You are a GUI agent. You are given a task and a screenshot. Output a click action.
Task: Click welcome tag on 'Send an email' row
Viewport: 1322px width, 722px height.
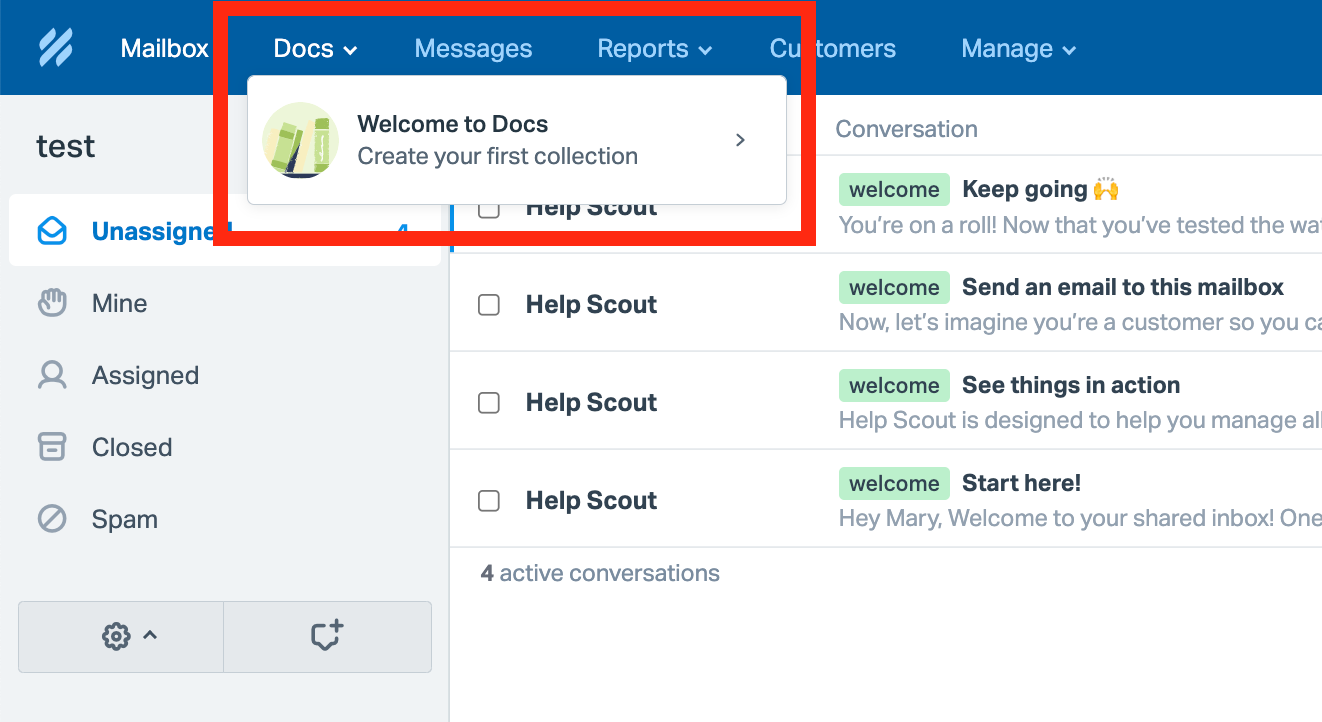[x=895, y=287]
